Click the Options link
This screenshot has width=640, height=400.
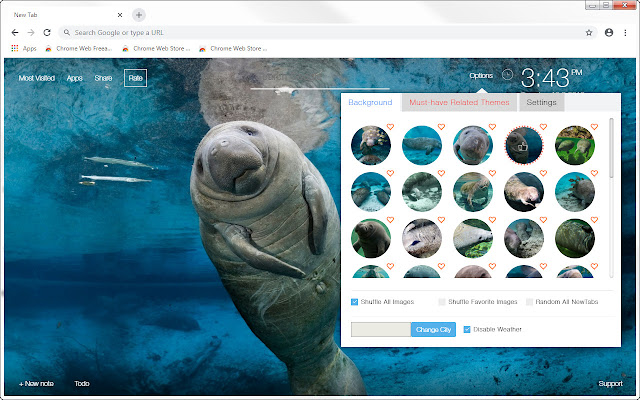tap(481, 76)
